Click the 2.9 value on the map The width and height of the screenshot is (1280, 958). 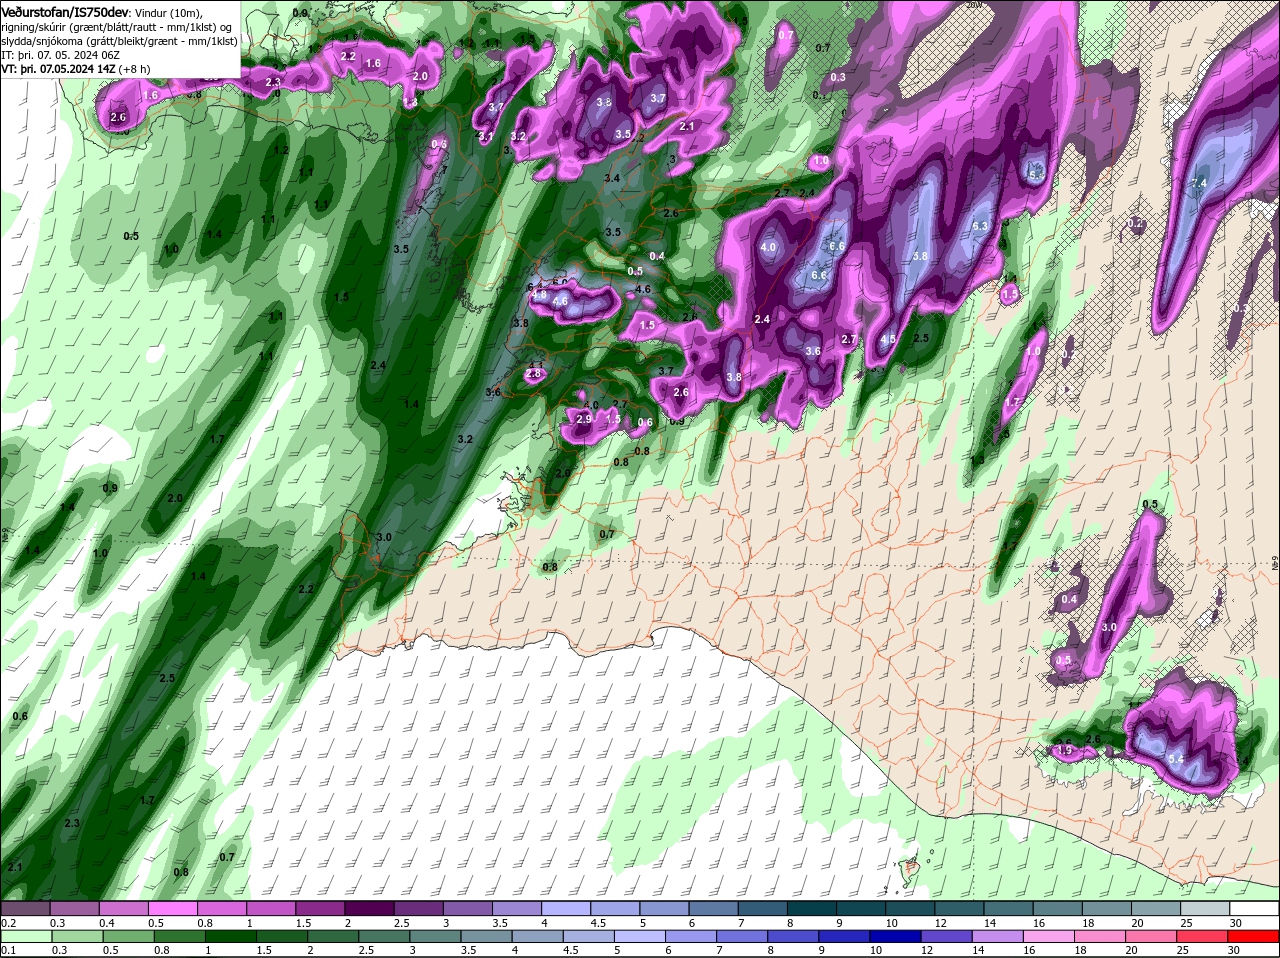[x=584, y=419]
